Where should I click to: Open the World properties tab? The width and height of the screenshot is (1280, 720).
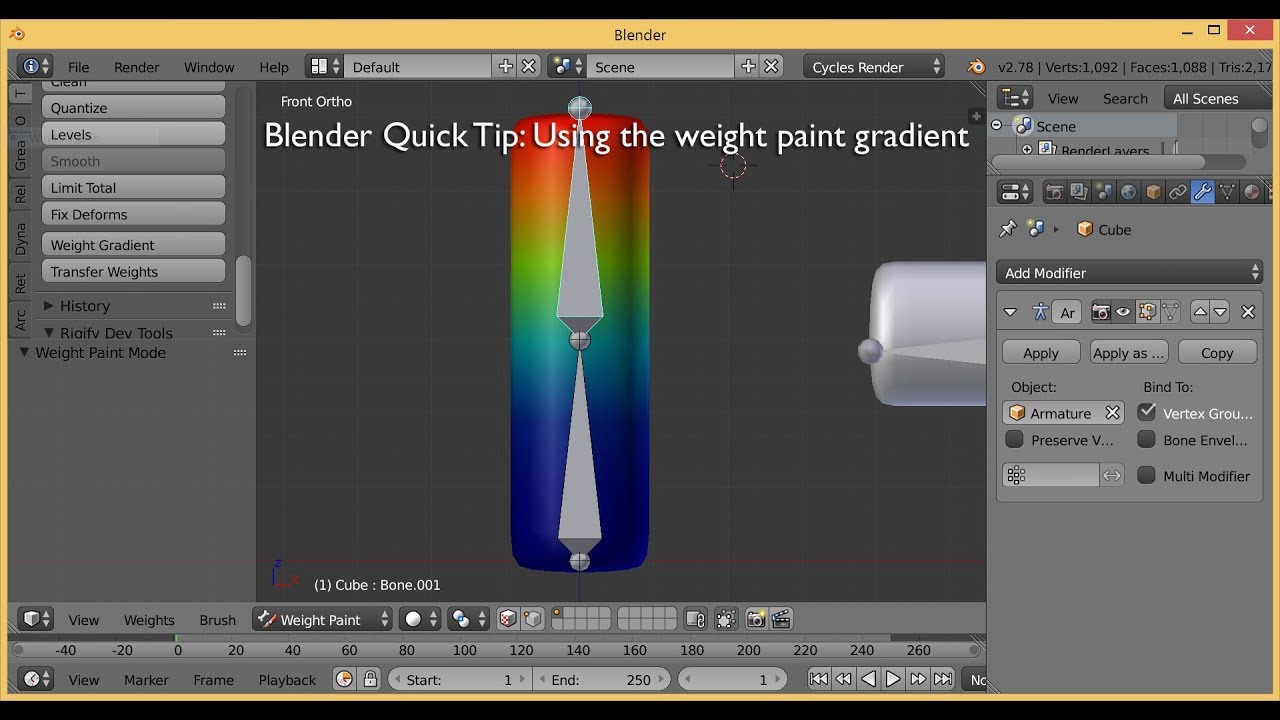click(1128, 192)
